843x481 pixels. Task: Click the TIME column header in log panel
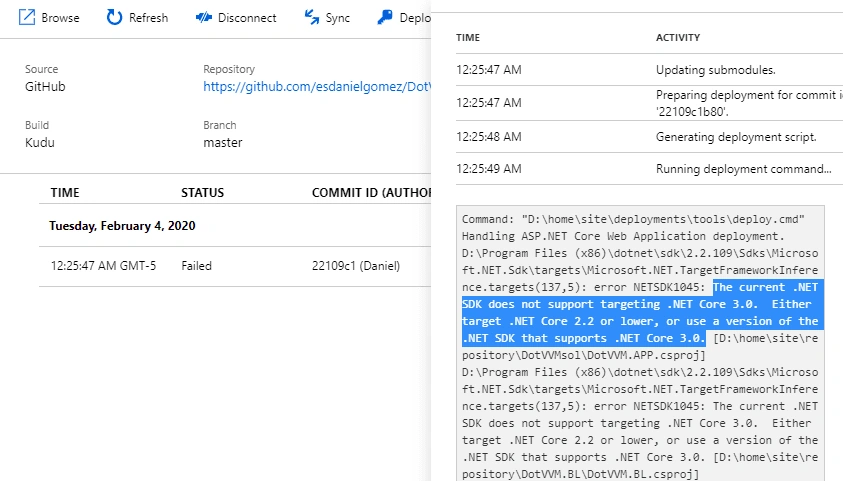(x=468, y=38)
